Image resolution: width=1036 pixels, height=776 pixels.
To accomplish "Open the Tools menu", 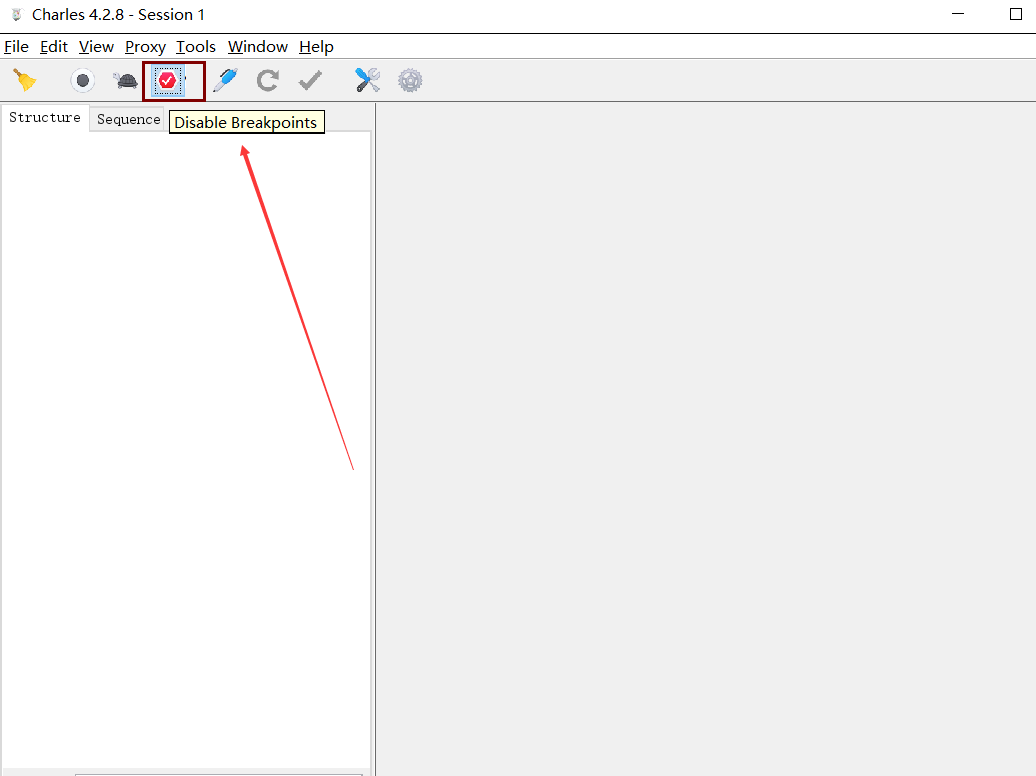I will pyautogui.click(x=196, y=47).
